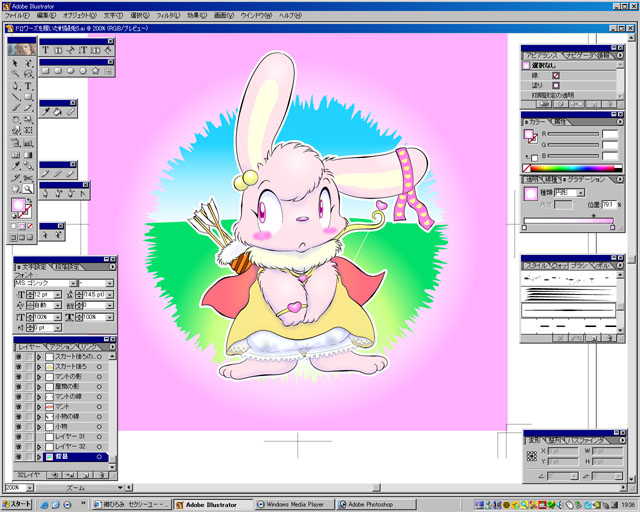Open the ウィンドウ menu
The height and width of the screenshot is (512, 640).
256,16
